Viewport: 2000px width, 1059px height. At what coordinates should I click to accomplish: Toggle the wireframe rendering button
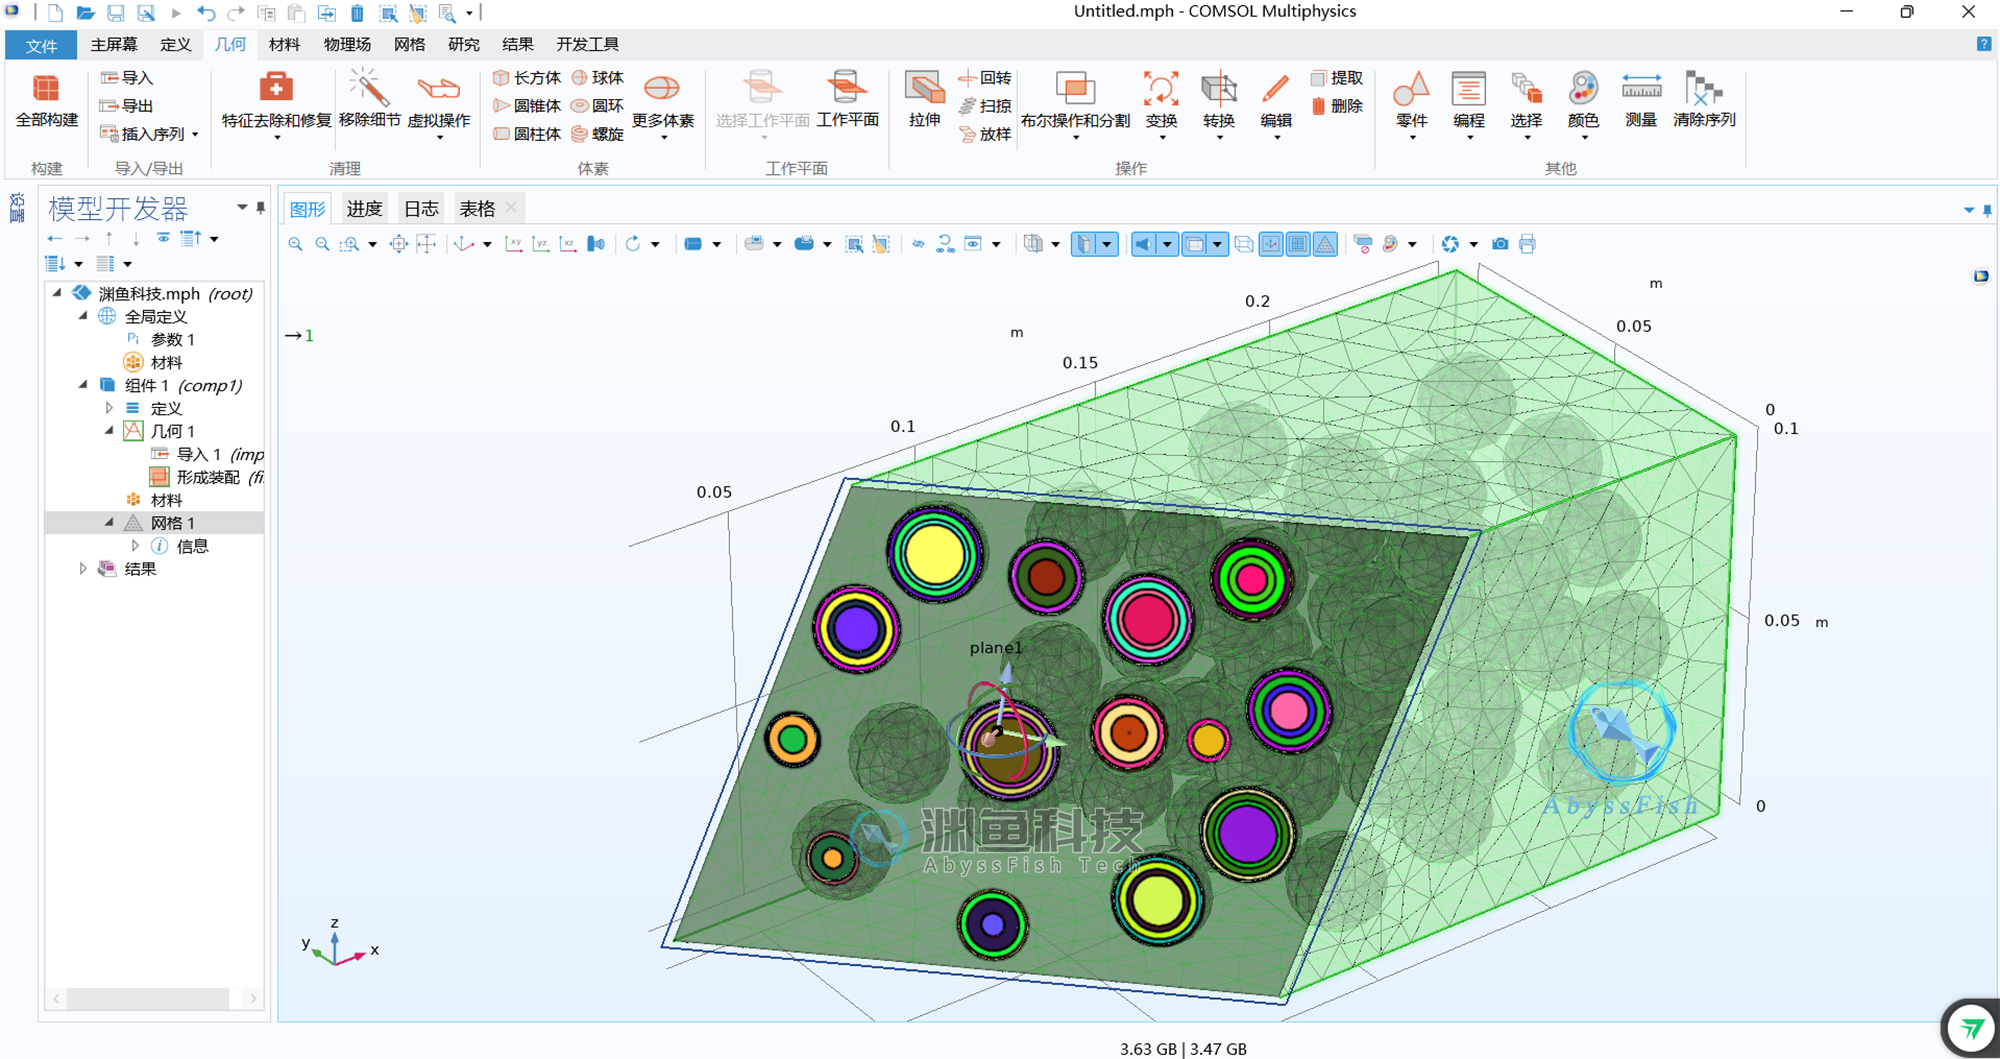[1244, 244]
